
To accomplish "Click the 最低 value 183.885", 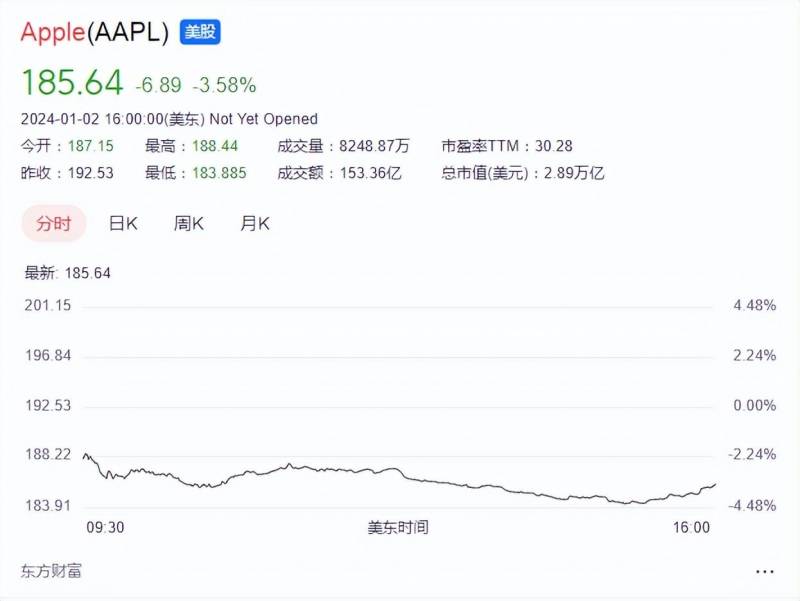I will pos(219,173).
